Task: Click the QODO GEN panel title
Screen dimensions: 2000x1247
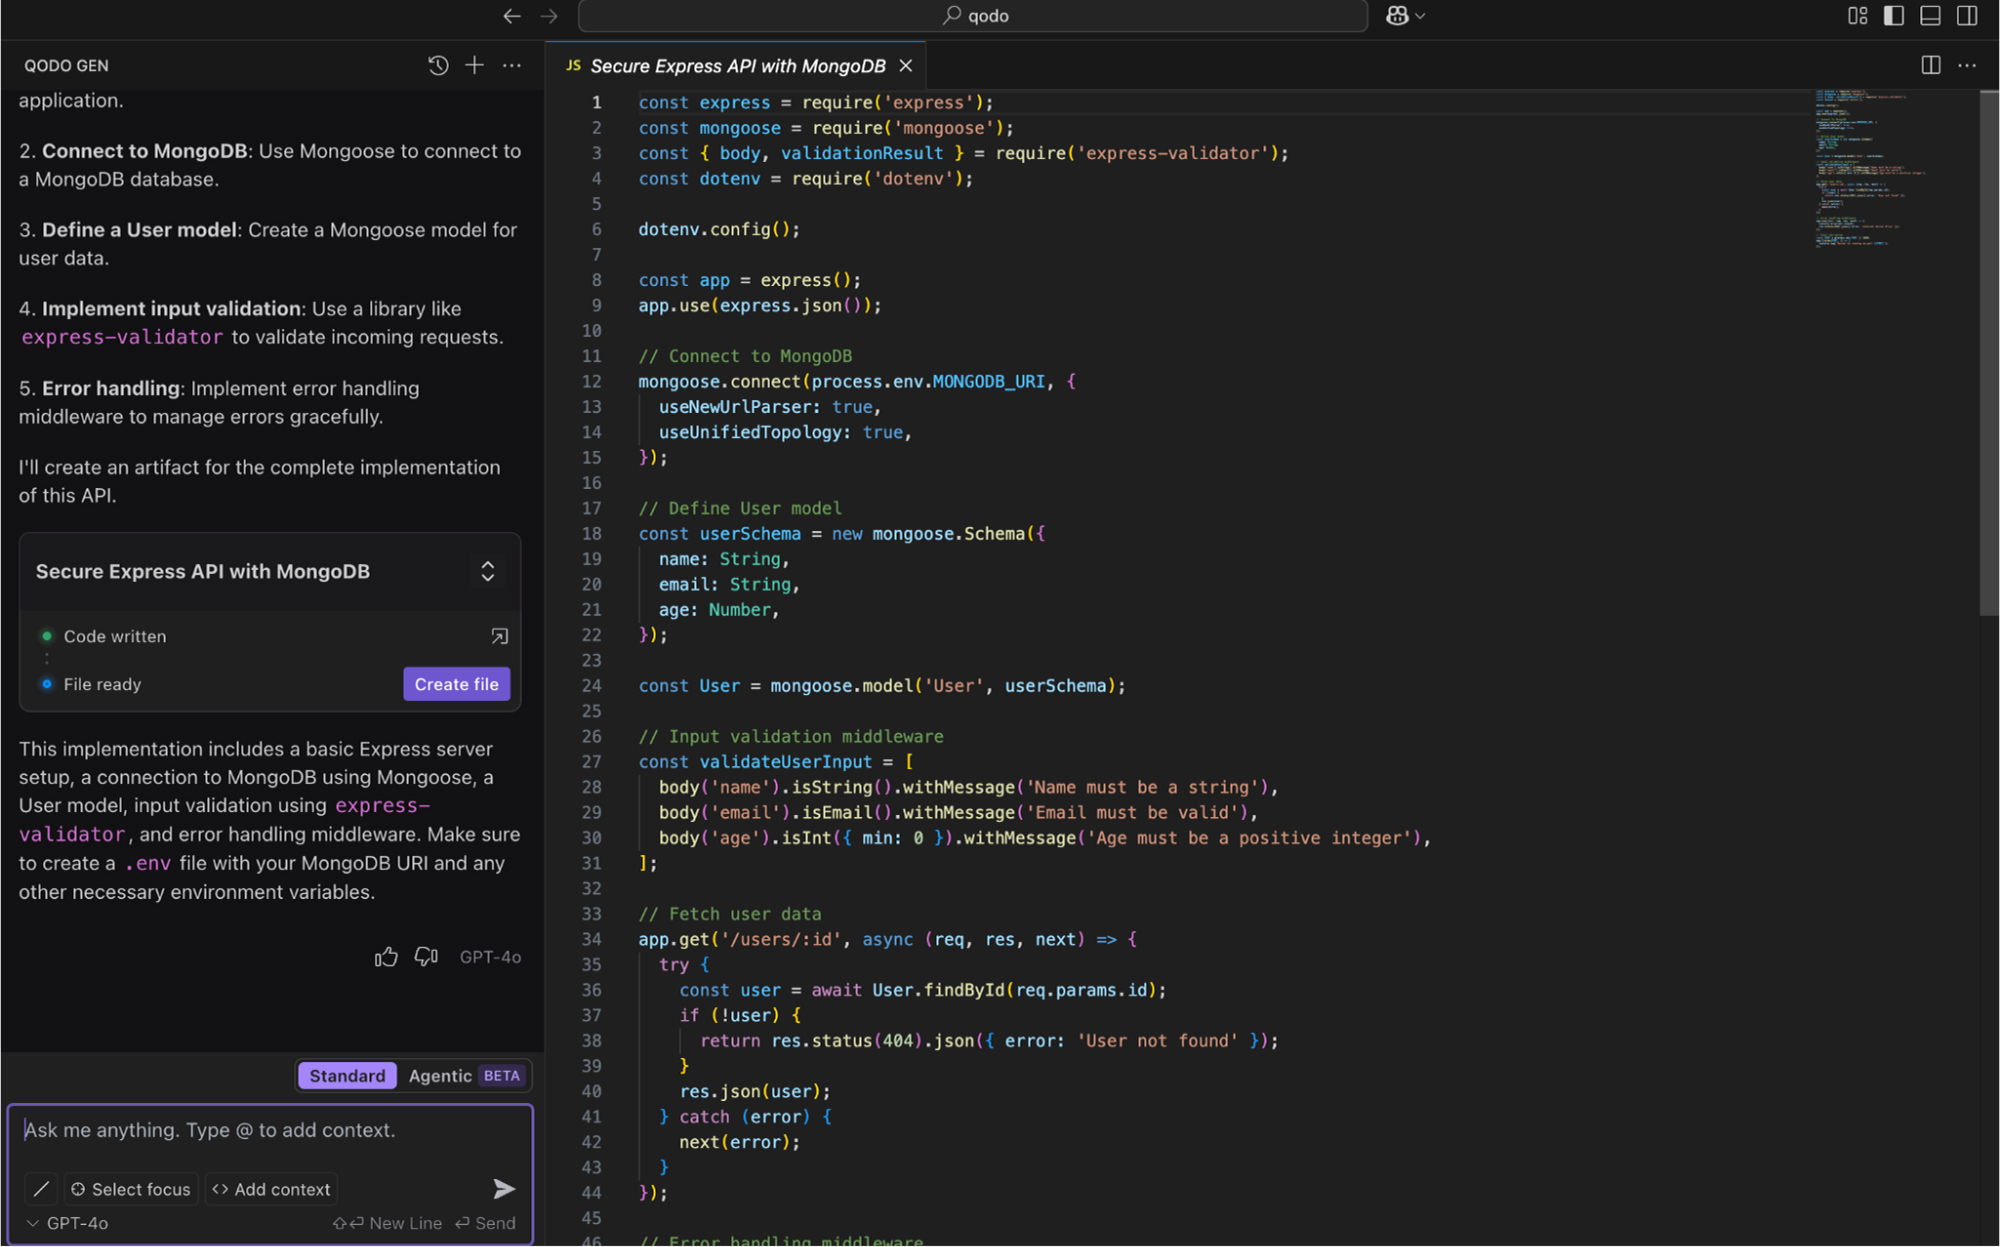Action: tap(66, 66)
